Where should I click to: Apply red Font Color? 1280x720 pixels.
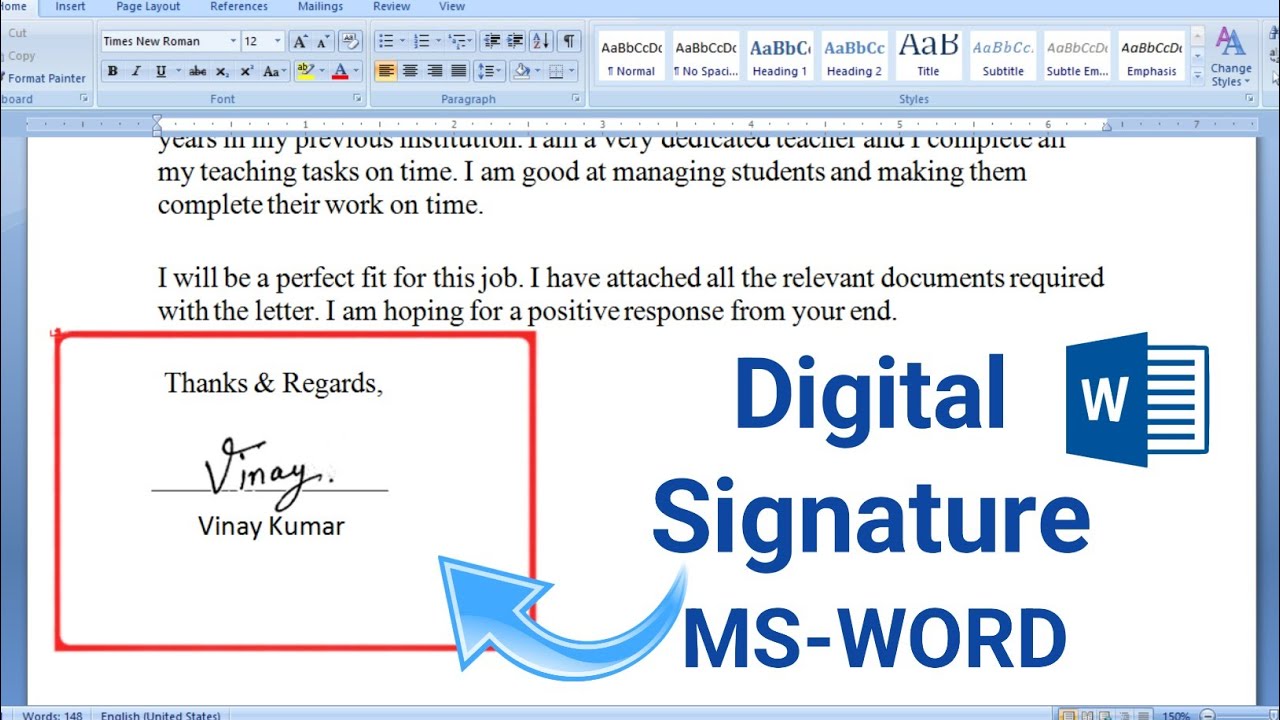click(x=340, y=71)
